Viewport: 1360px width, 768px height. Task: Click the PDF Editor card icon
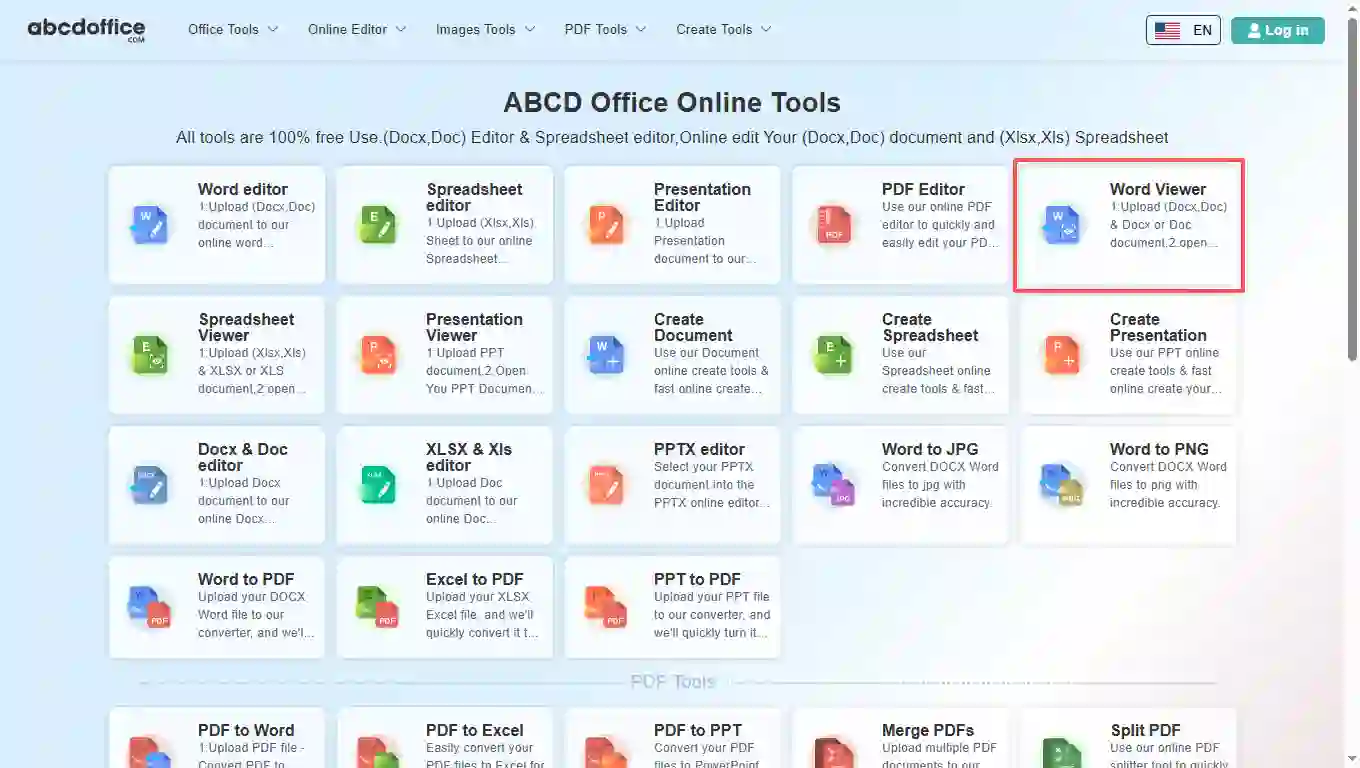(x=833, y=225)
